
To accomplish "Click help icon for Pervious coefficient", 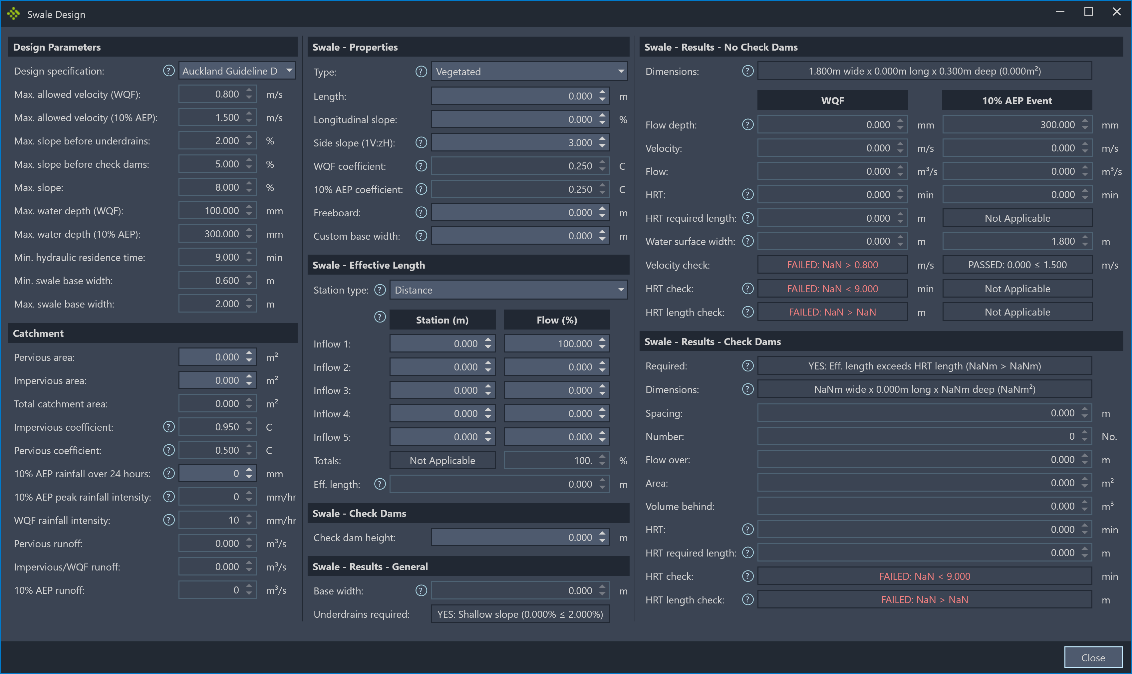I will tap(168, 450).
